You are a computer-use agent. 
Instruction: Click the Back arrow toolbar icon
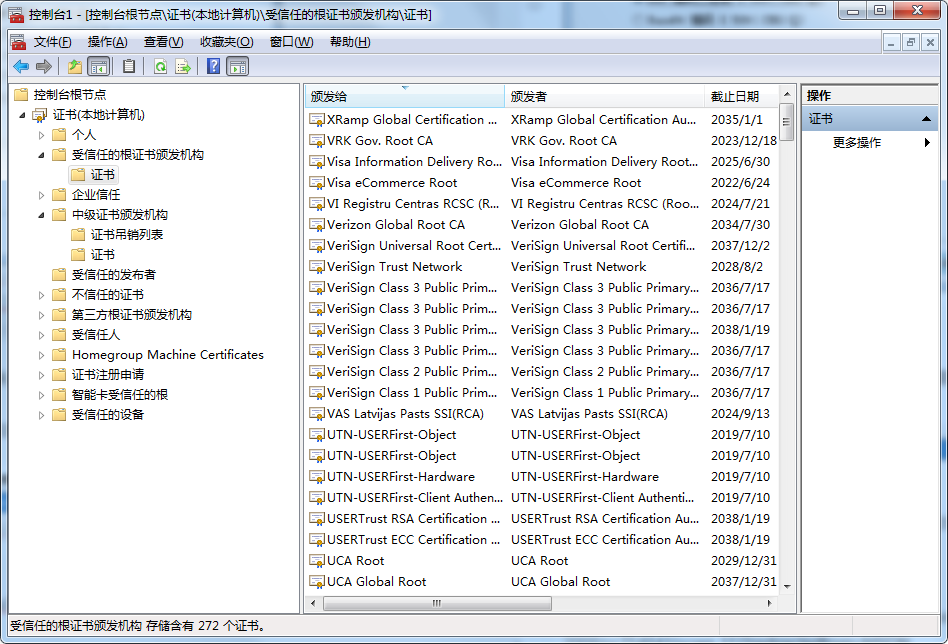coord(21,67)
